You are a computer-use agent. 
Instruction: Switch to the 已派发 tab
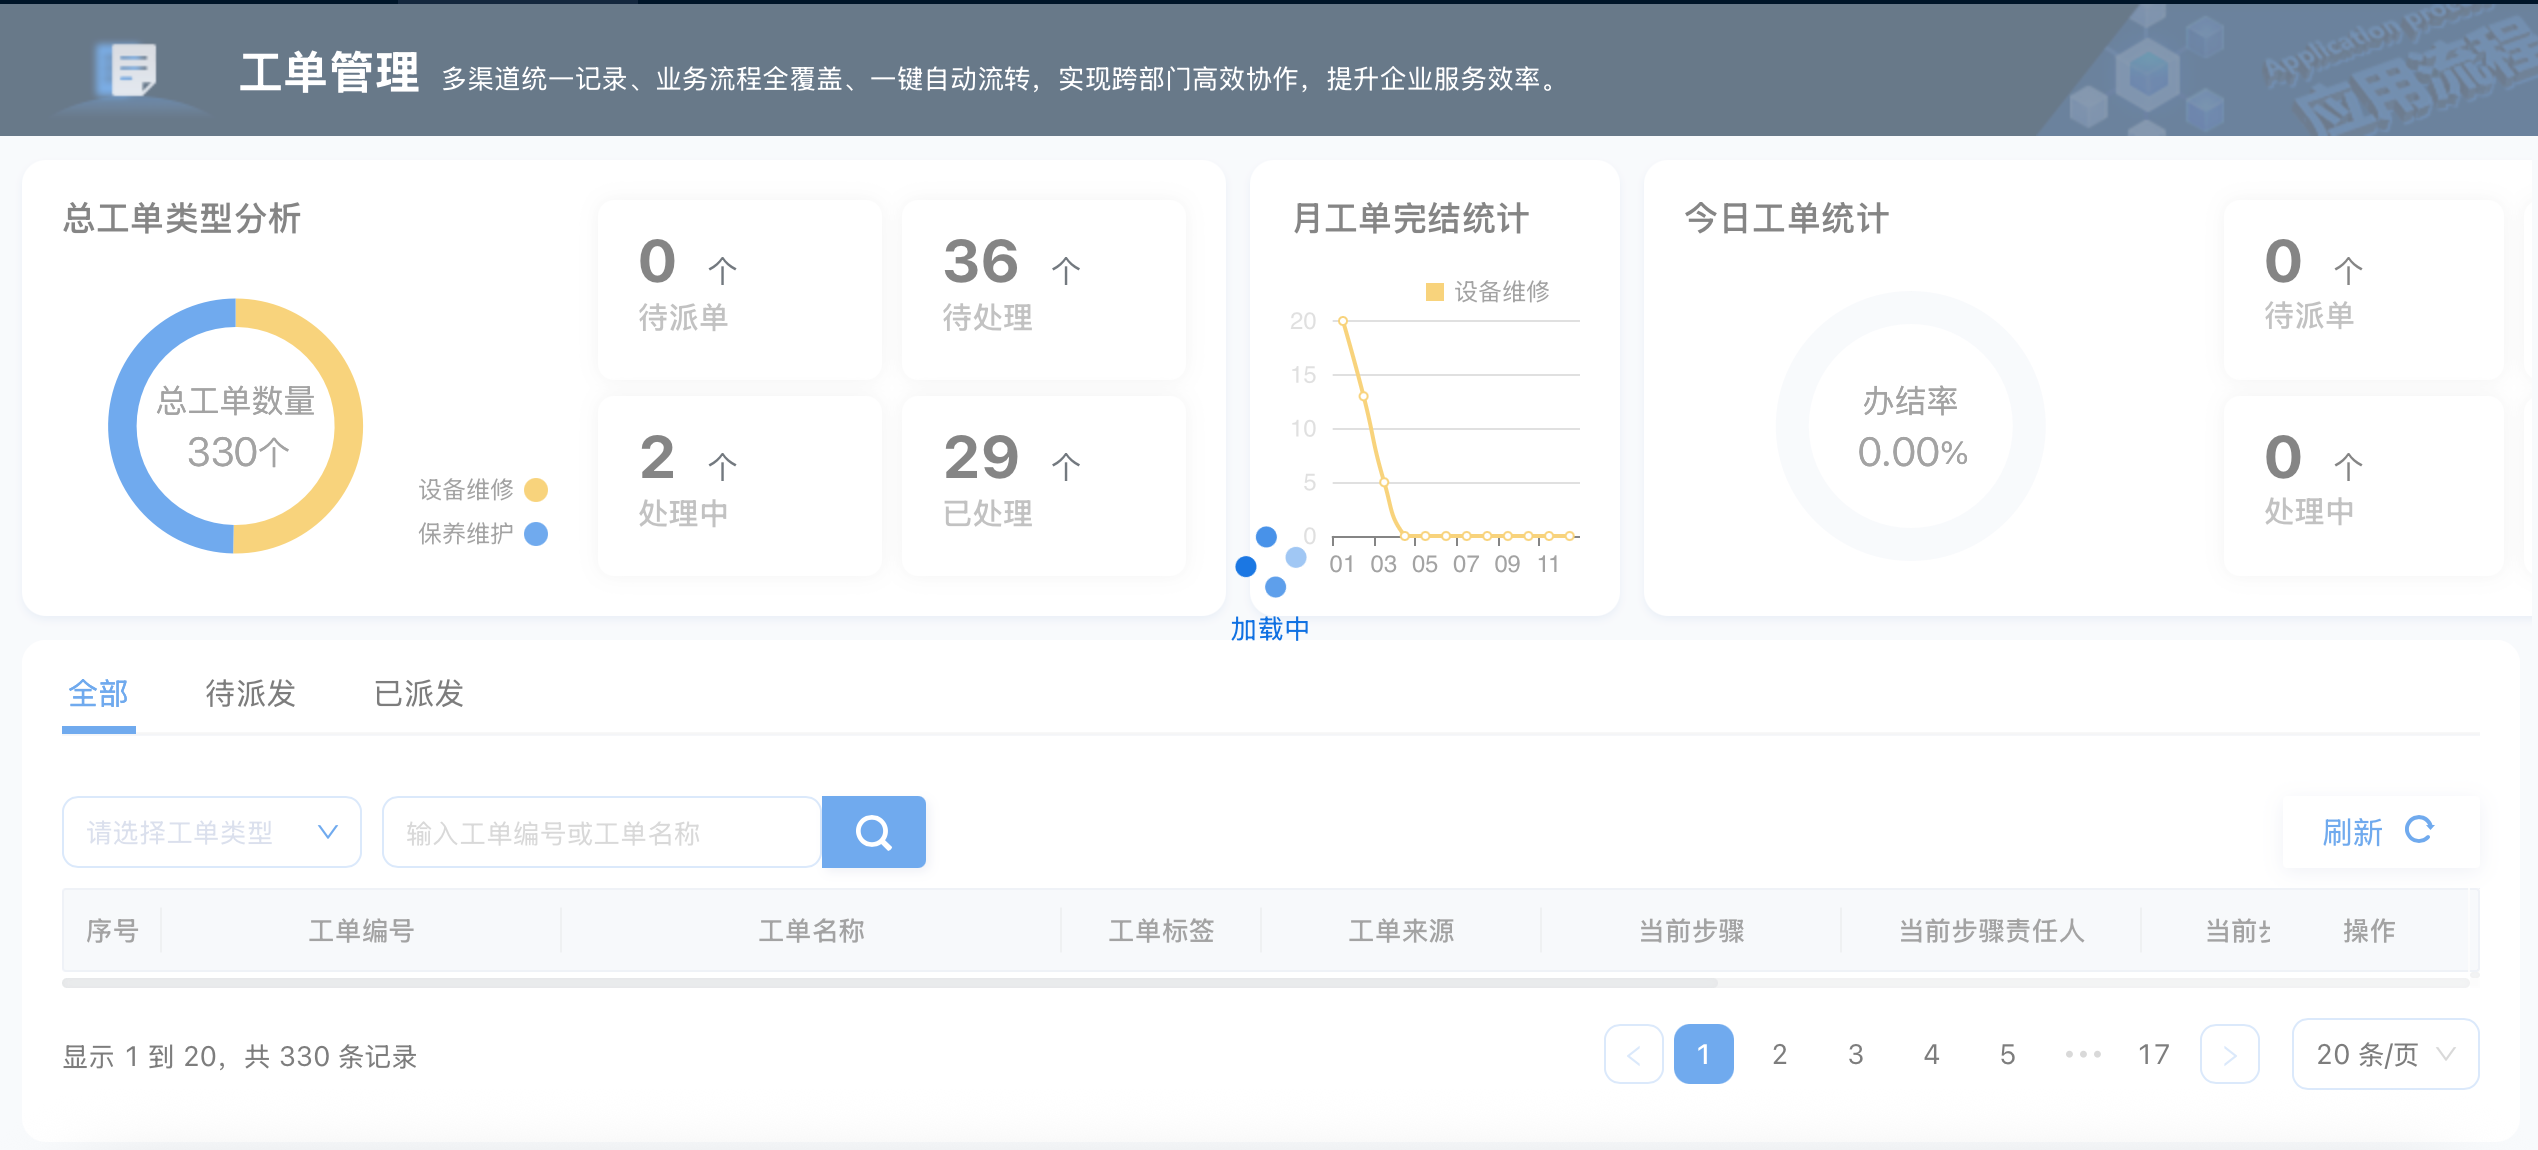click(x=419, y=693)
